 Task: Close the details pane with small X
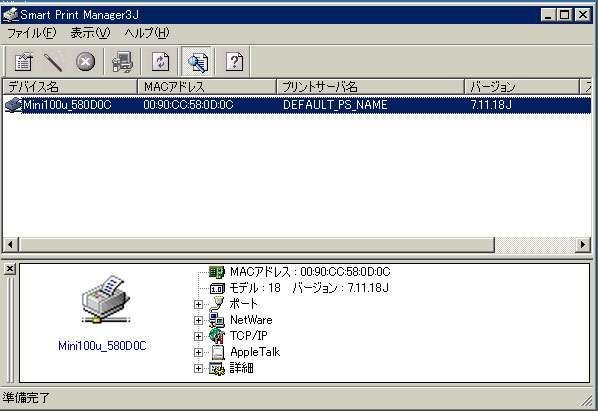[10, 269]
